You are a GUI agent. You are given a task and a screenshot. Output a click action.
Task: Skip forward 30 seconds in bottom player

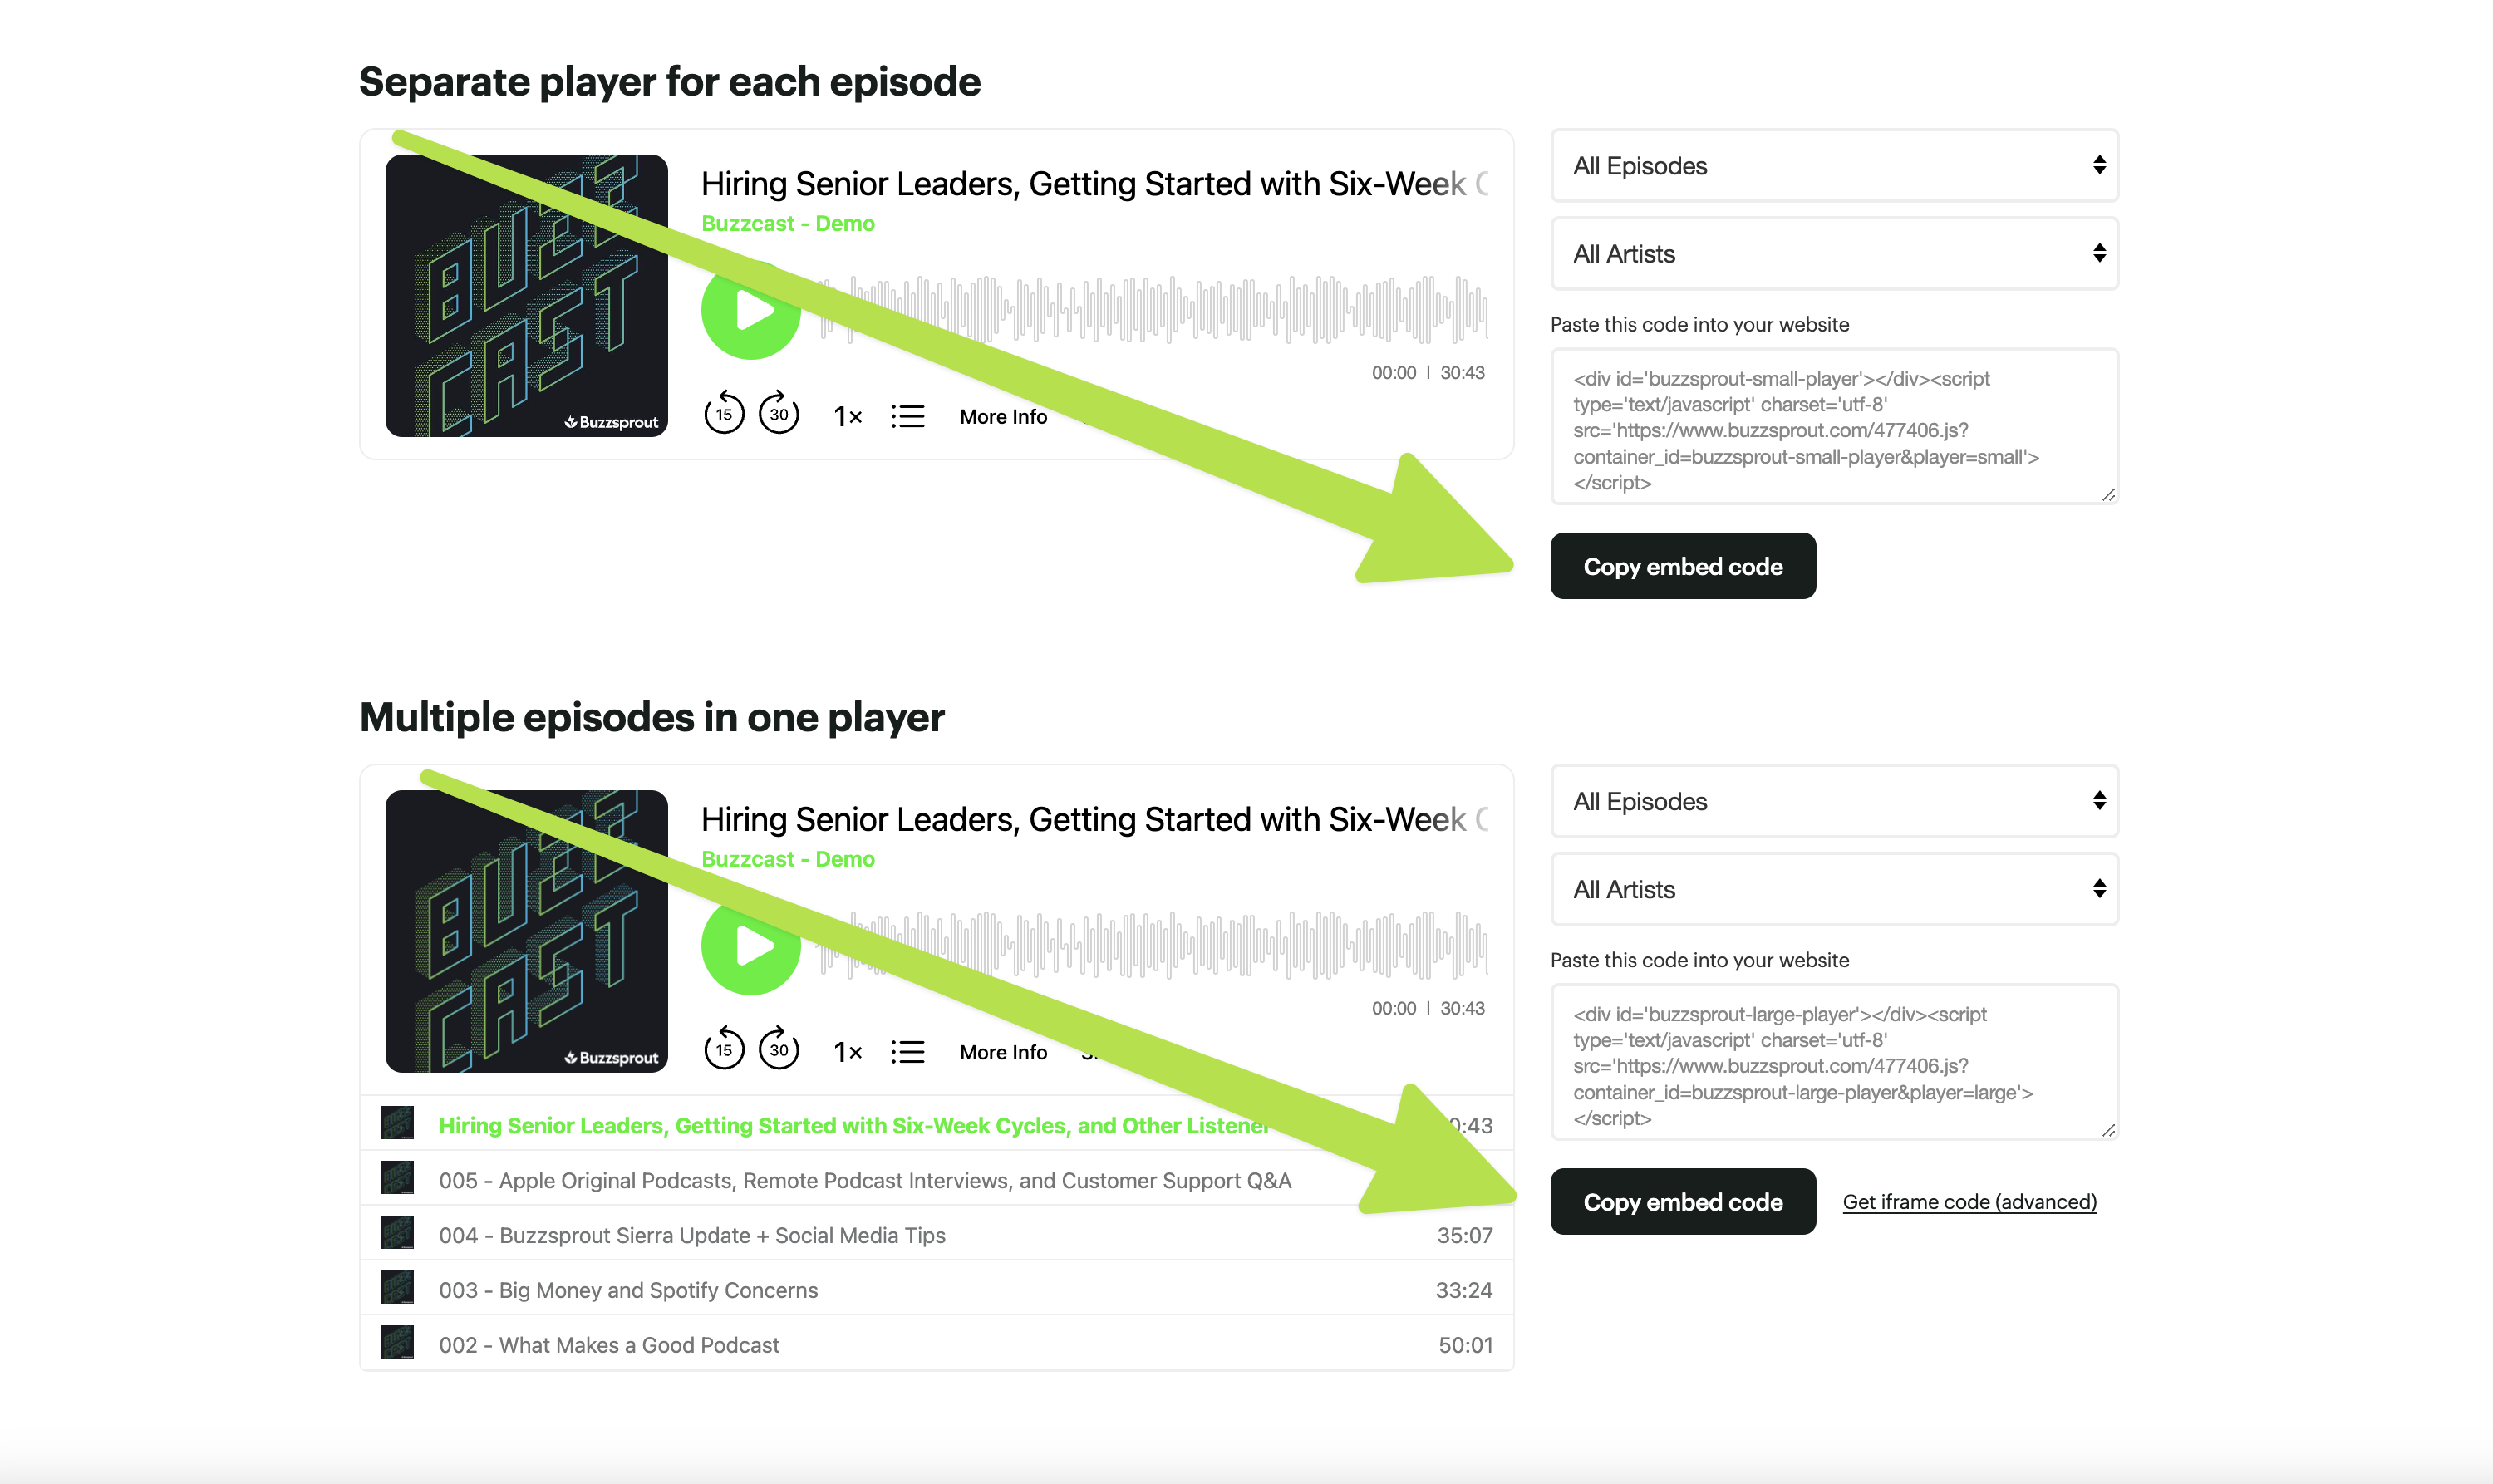click(779, 1049)
